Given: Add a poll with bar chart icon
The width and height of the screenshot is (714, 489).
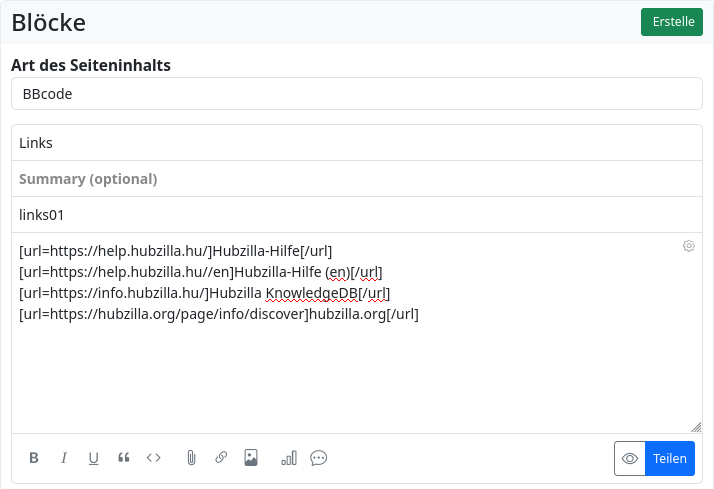Looking at the screenshot, I should (289, 458).
